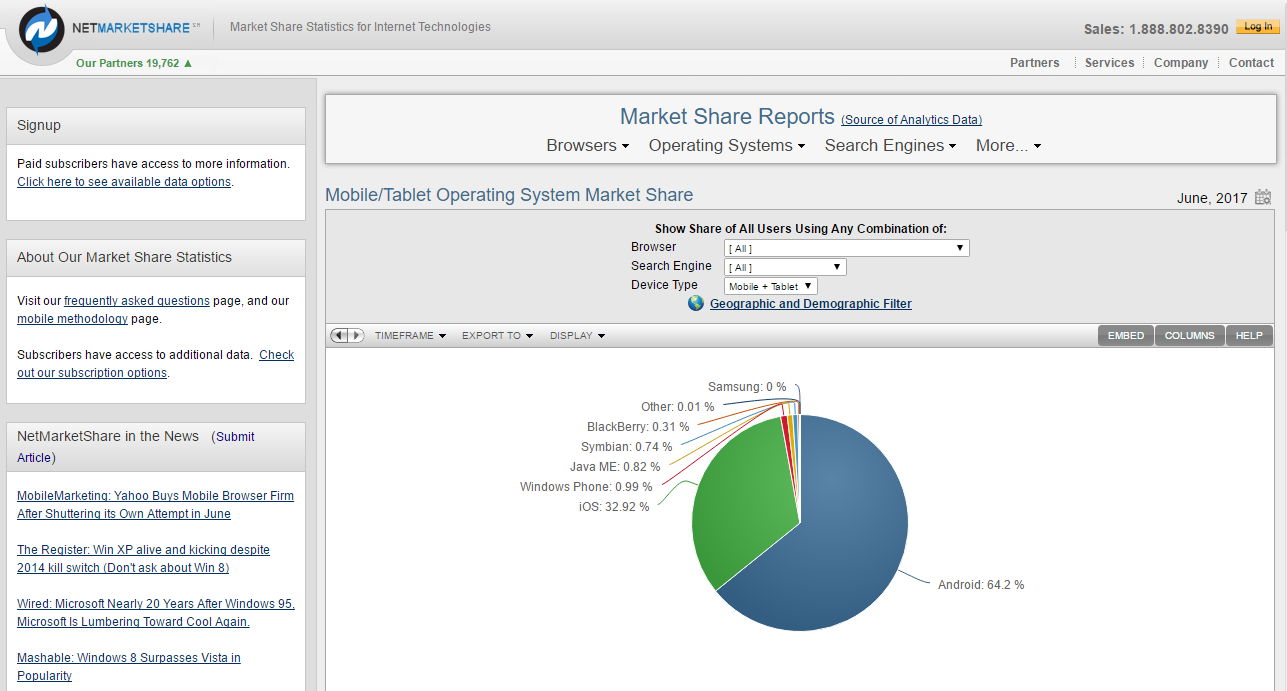Image resolution: width=1287 pixels, height=691 pixels.
Task: Open the Submit Article link
Action: pos(136,447)
